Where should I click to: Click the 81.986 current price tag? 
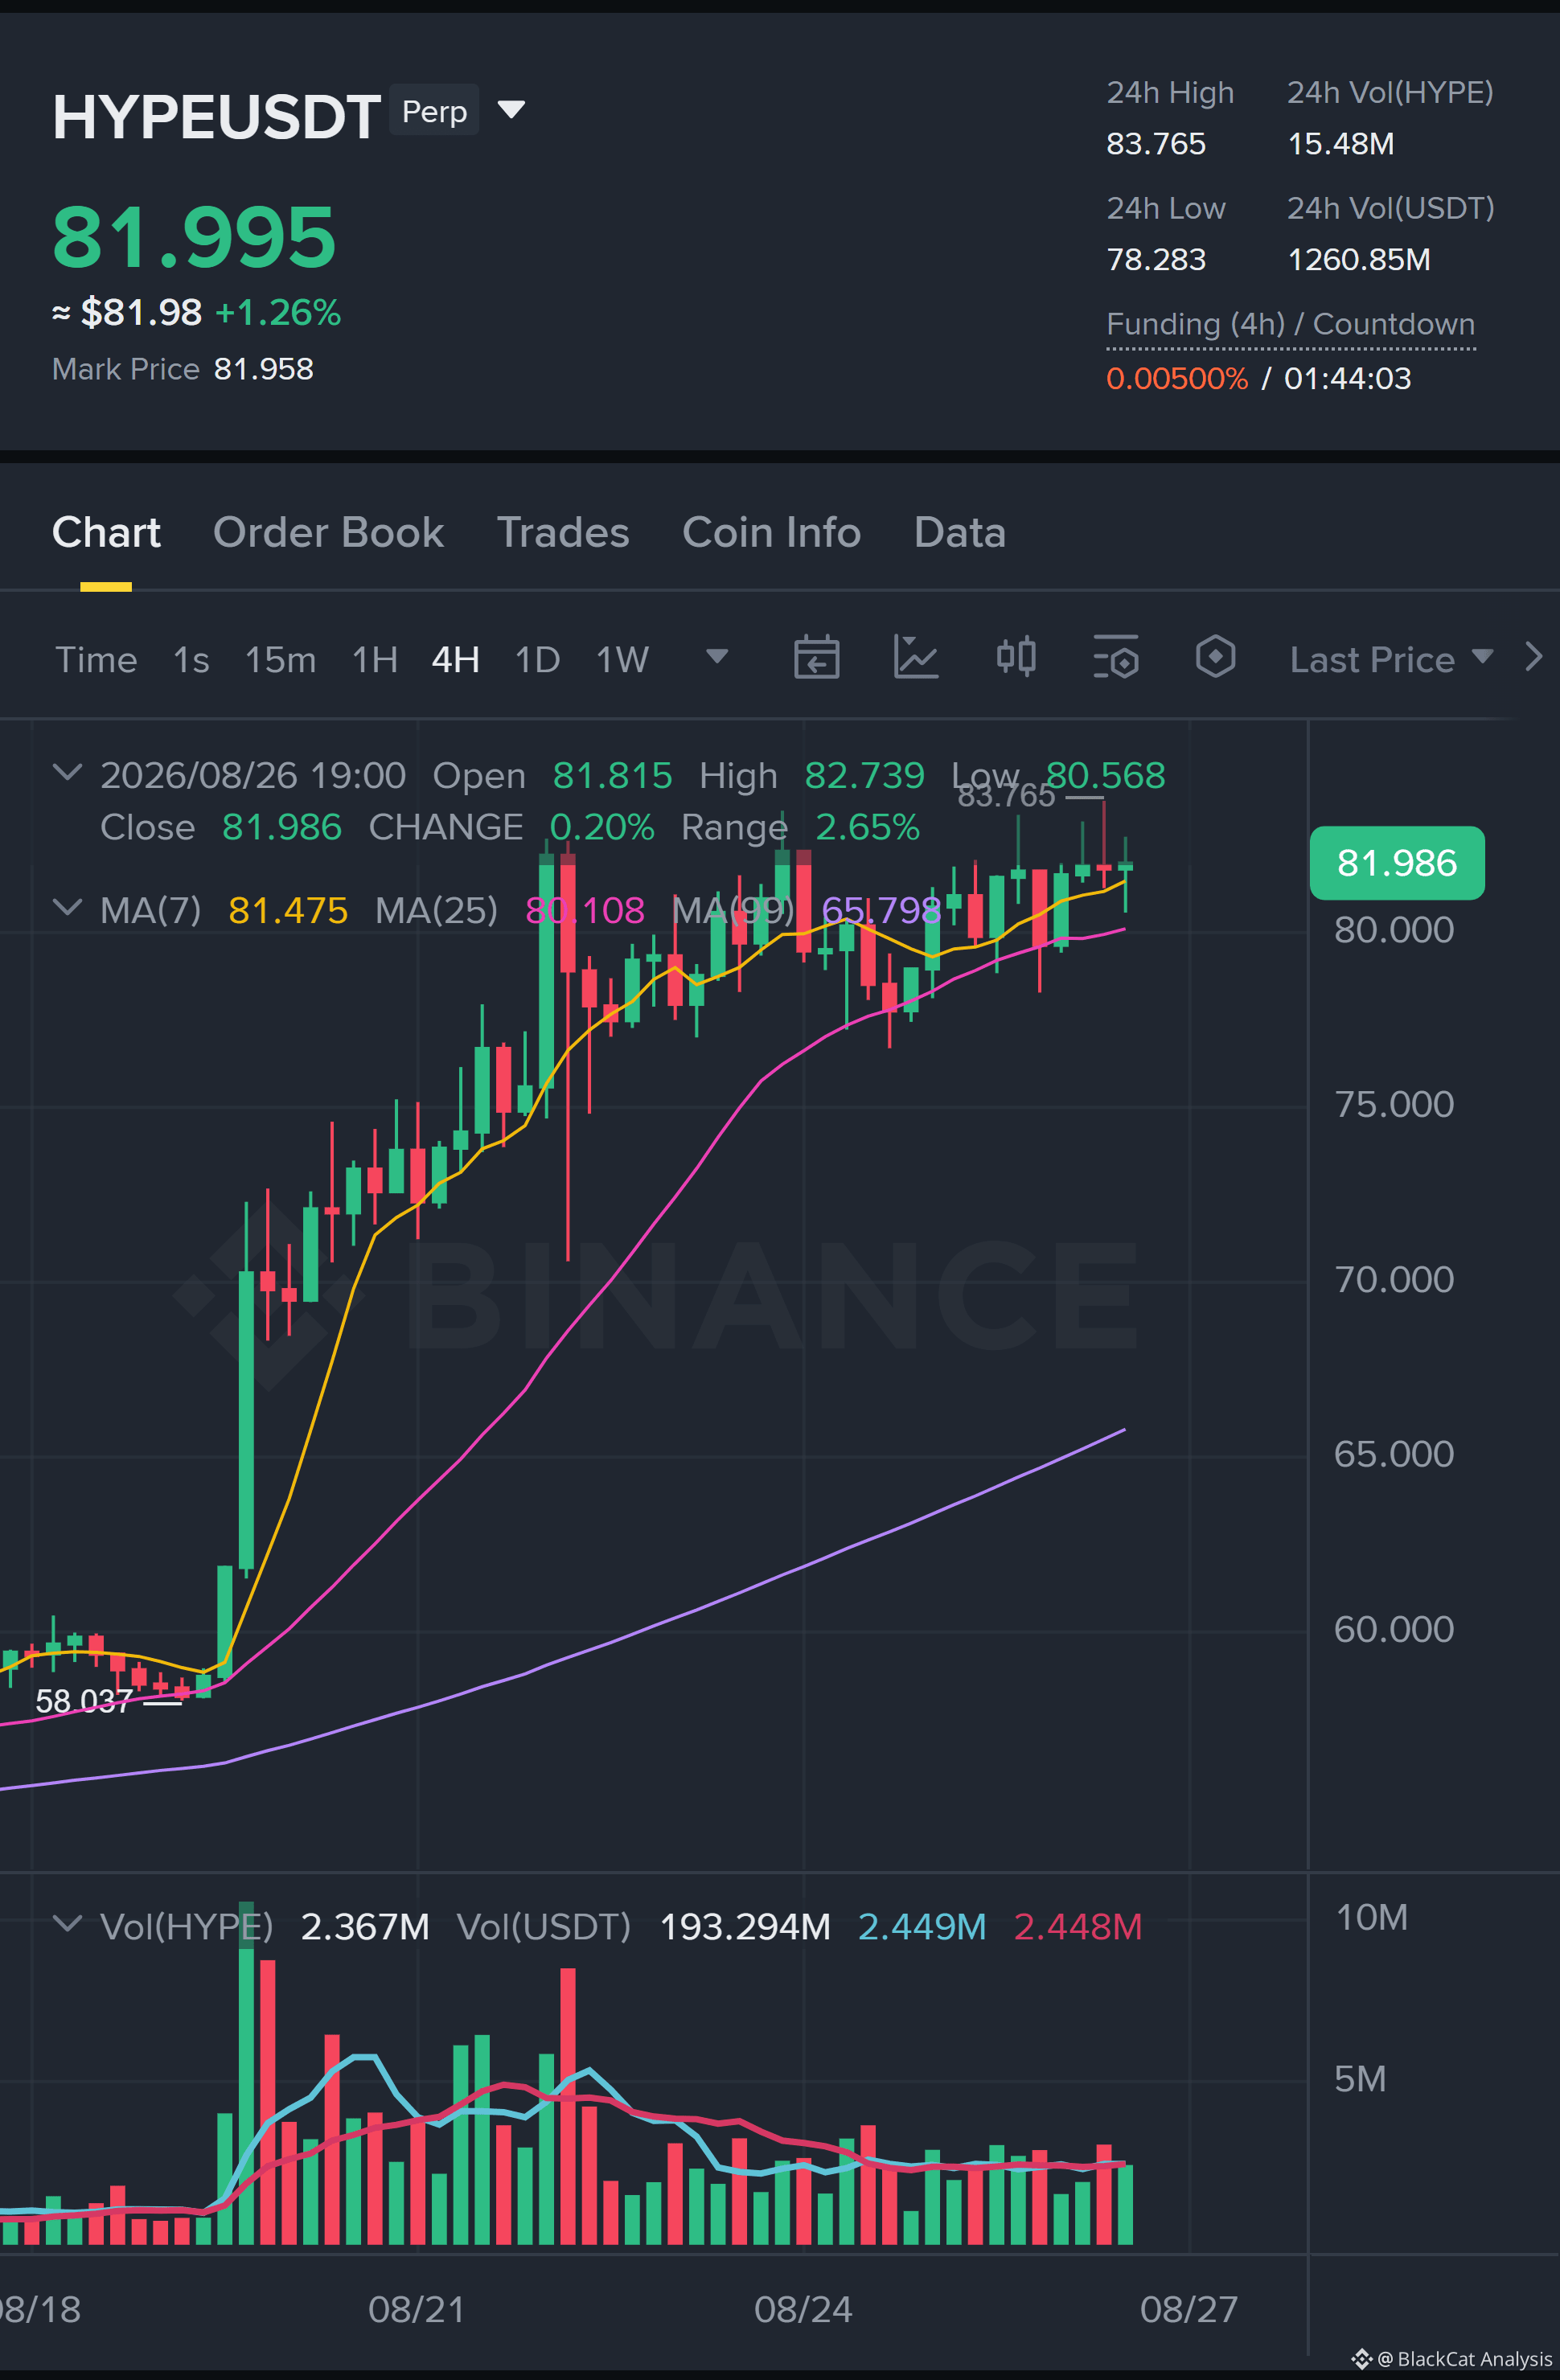point(1397,863)
